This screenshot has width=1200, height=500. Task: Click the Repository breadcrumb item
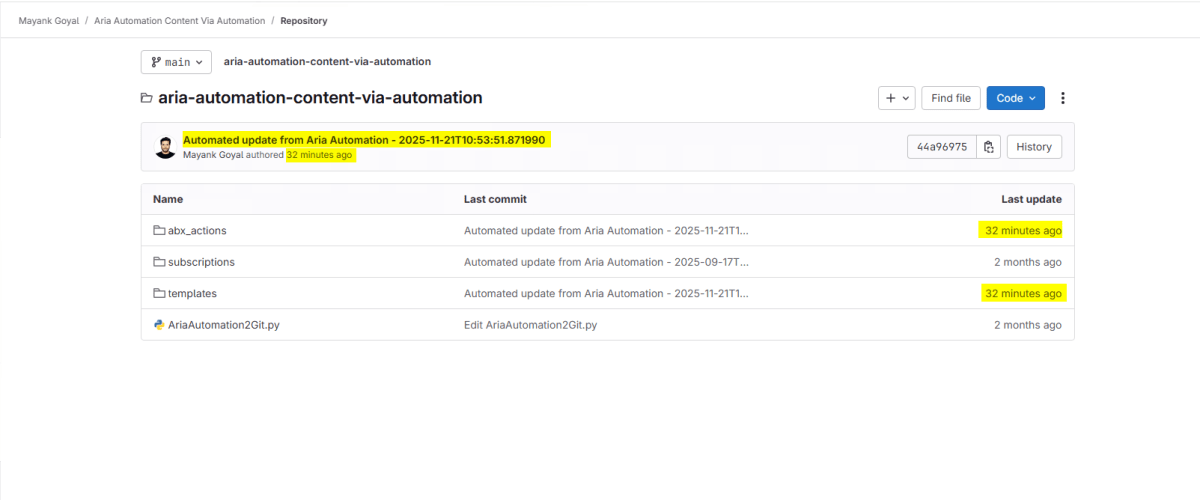pos(304,20)
